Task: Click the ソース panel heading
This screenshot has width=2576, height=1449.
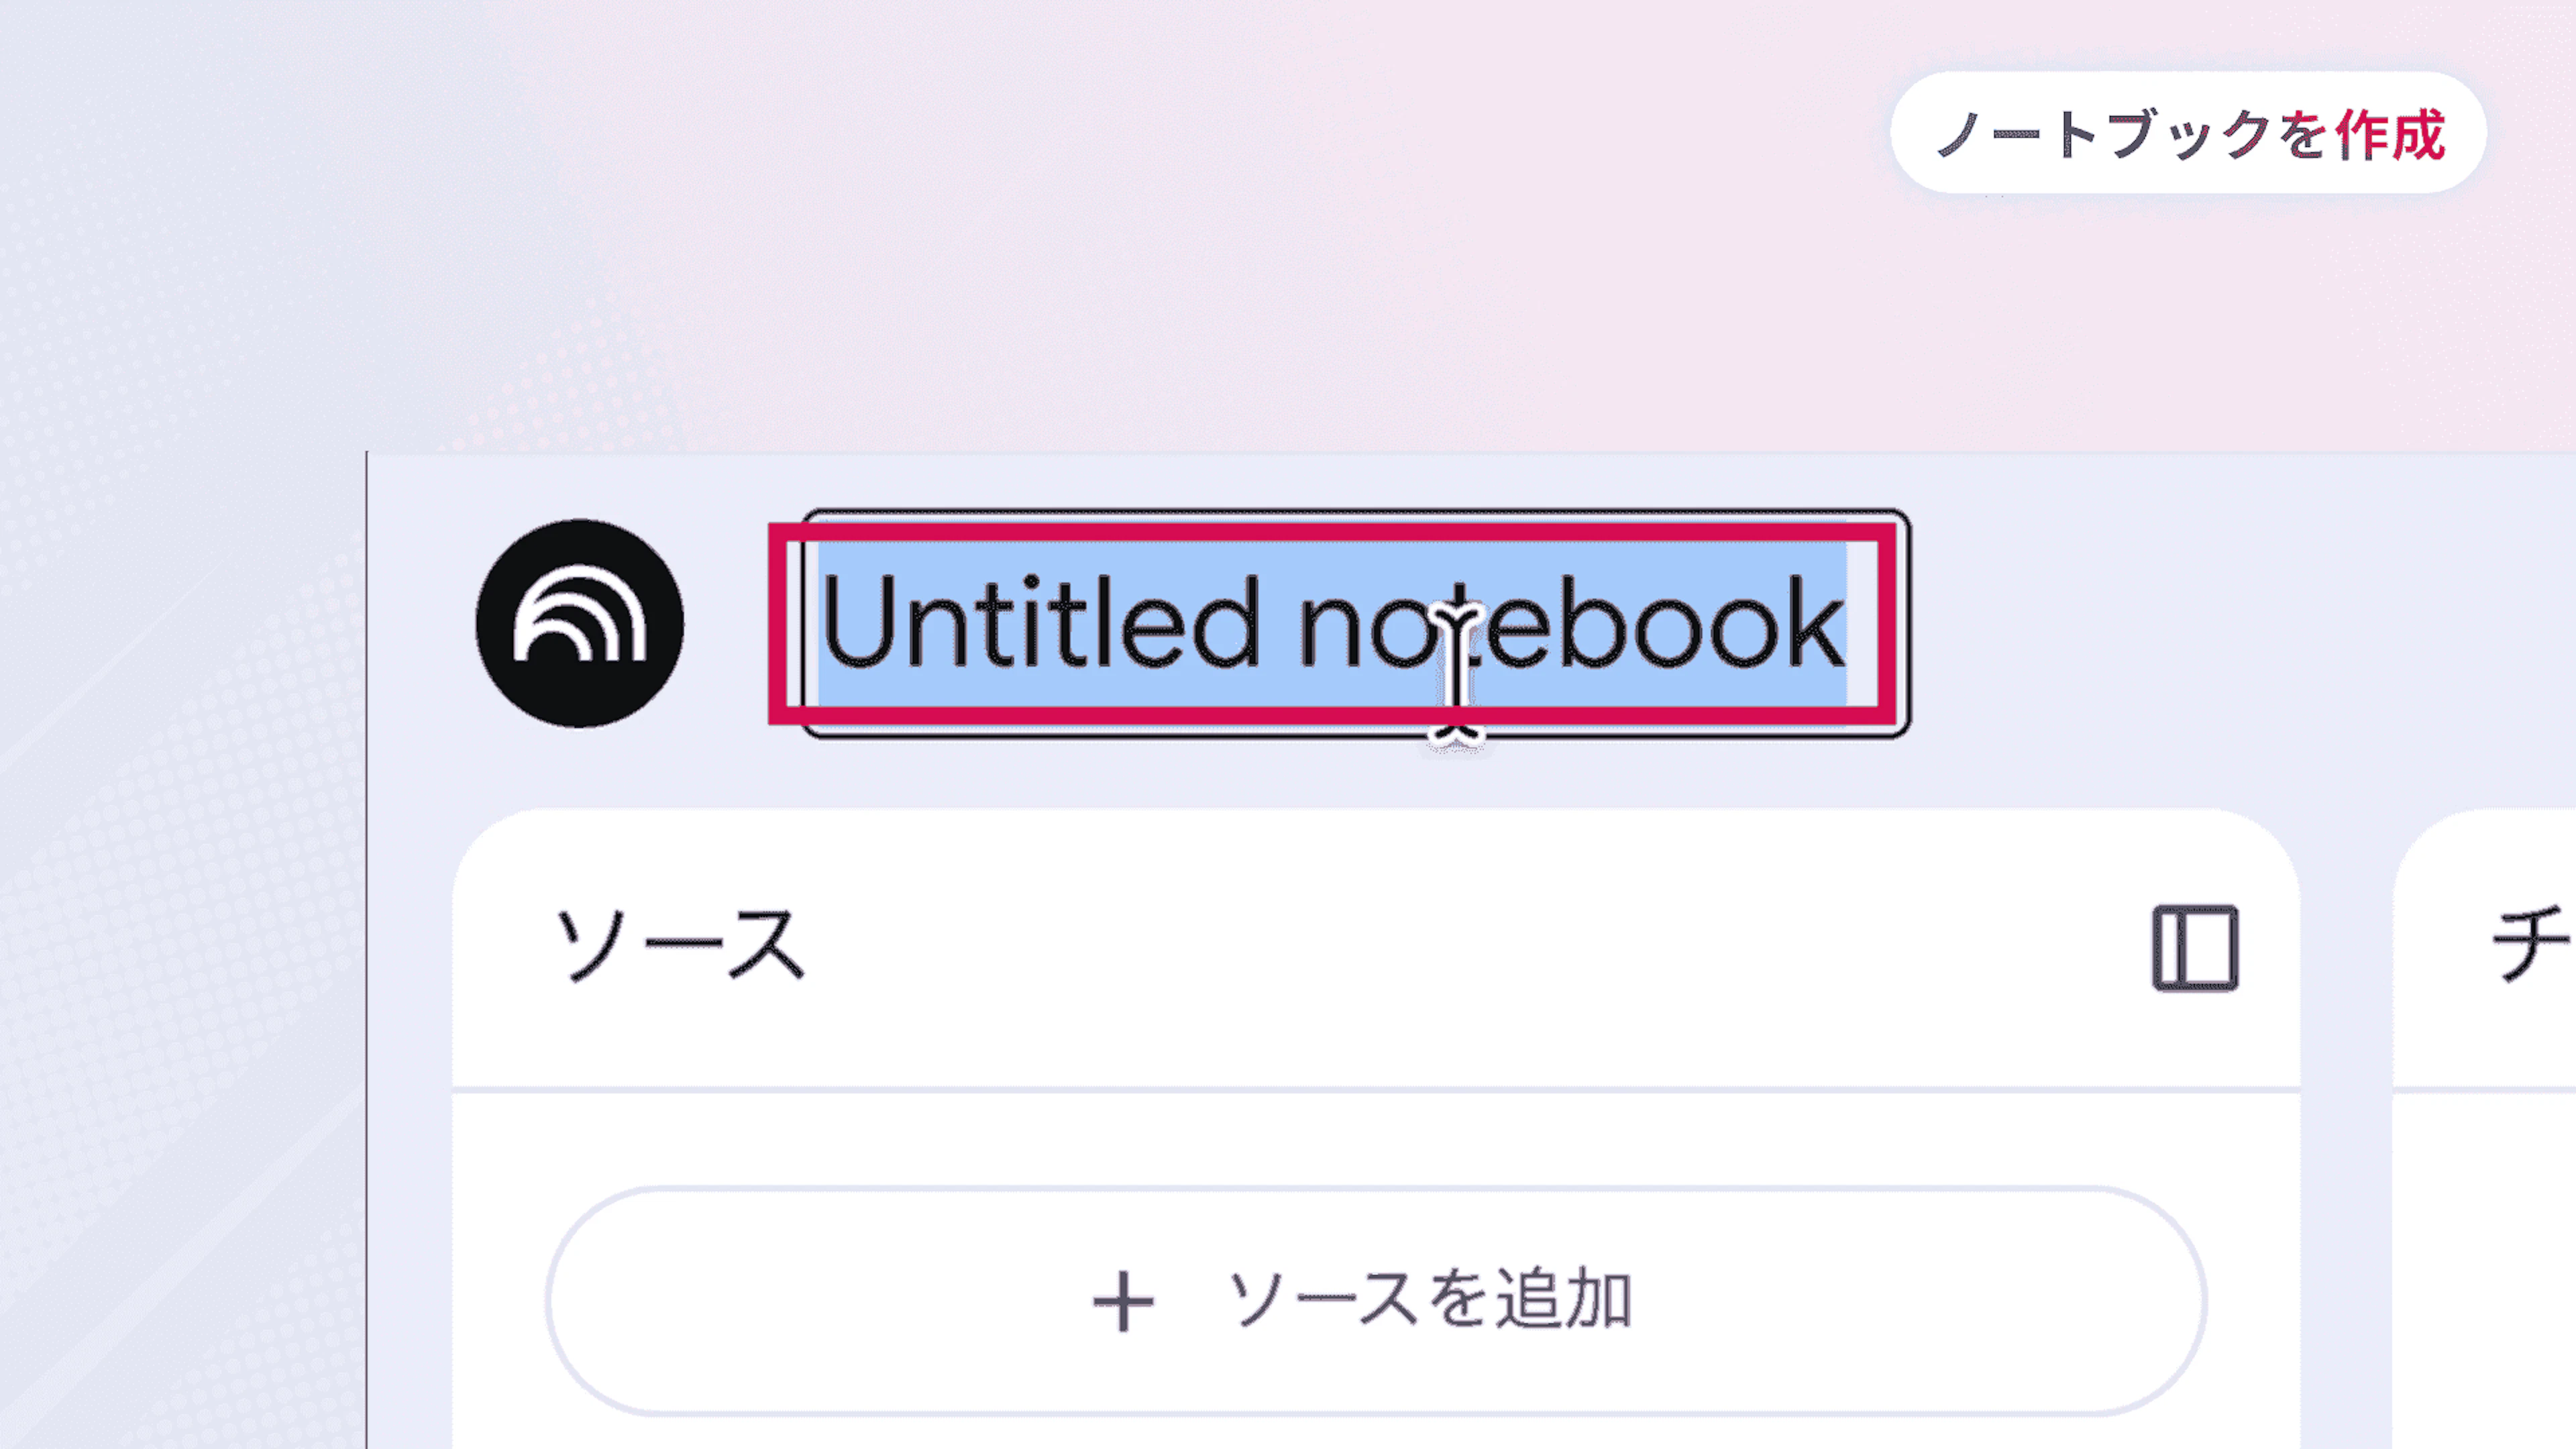Action: click(x=680, y=945)
